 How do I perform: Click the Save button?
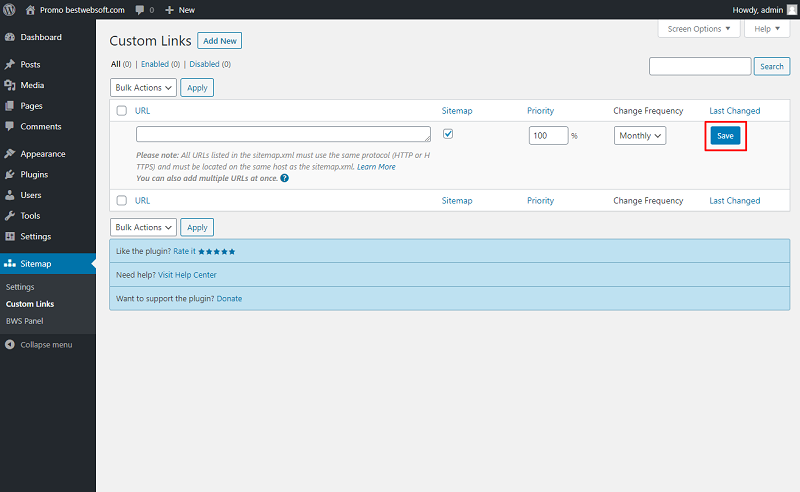click(x=726, y=136)
